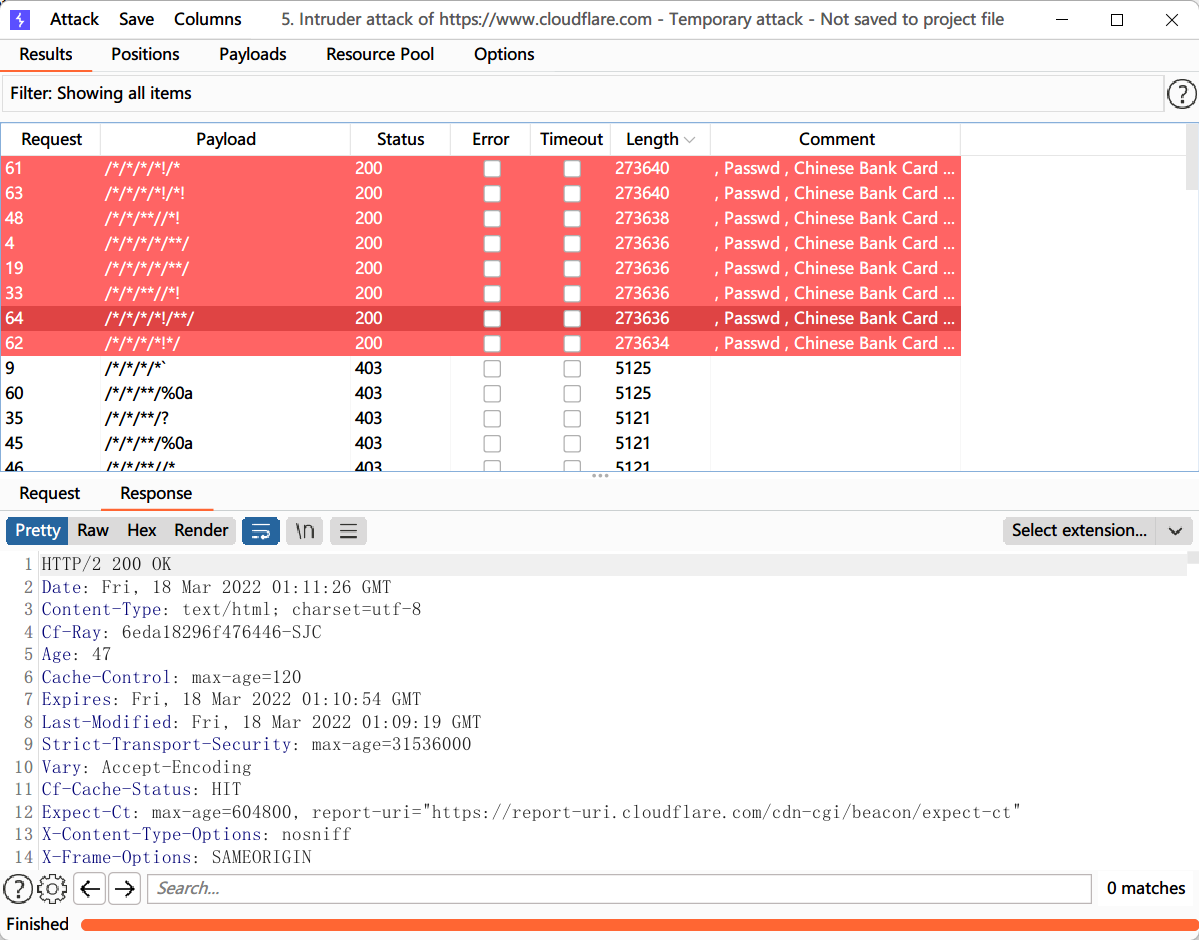Open the search settings gear icon
This screenshot has height=940, width=1199.
52,889
